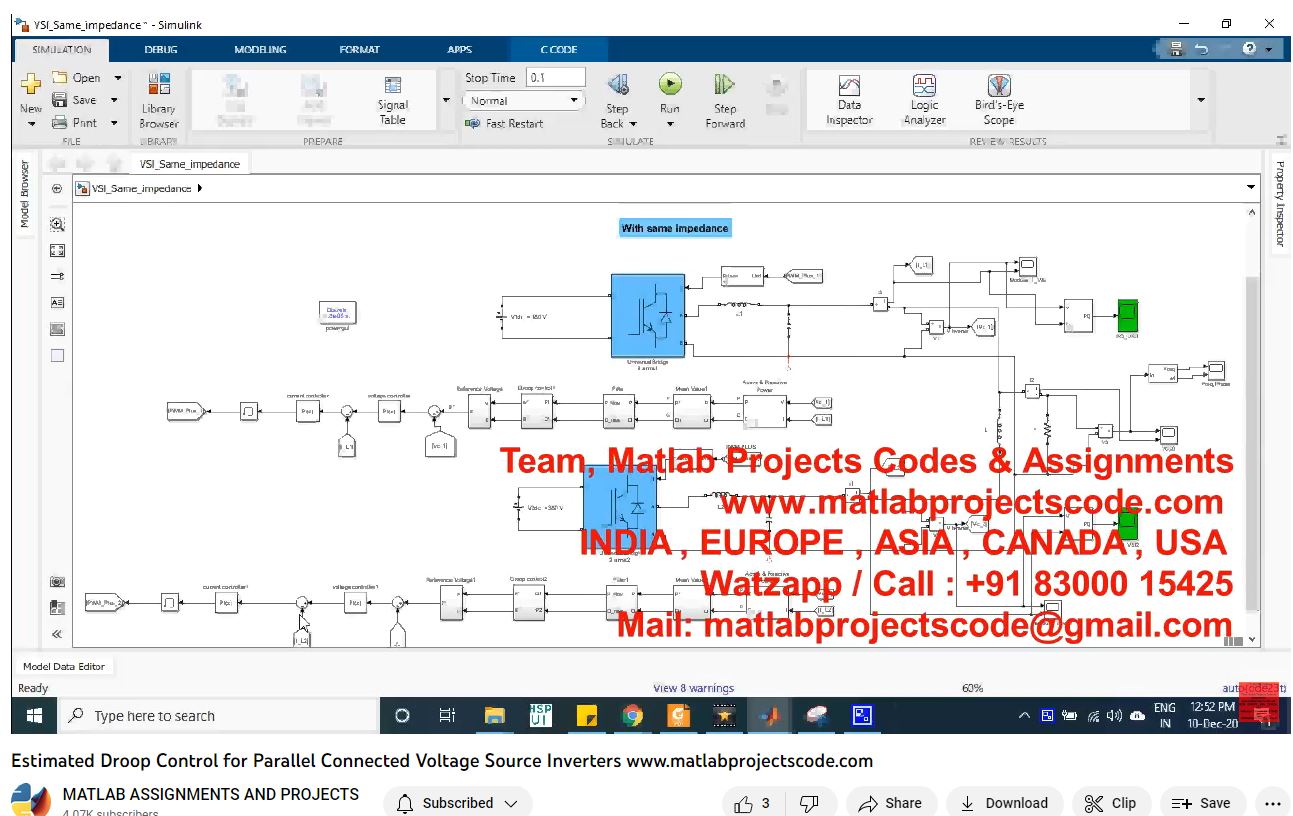Expand the Save dropdown arrow

114,100
